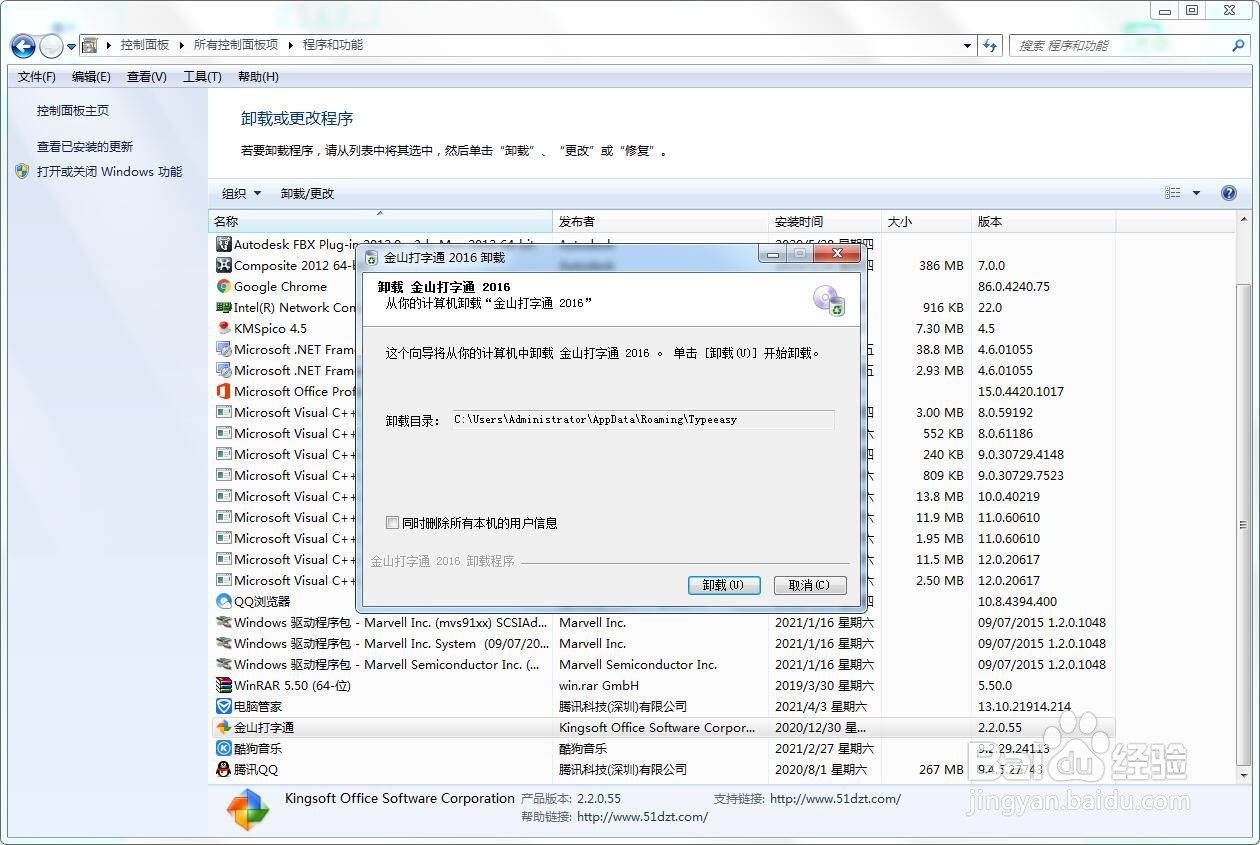Click the Google Chrome icon in list
This screenshot has height=845, width=1260.
224,286
